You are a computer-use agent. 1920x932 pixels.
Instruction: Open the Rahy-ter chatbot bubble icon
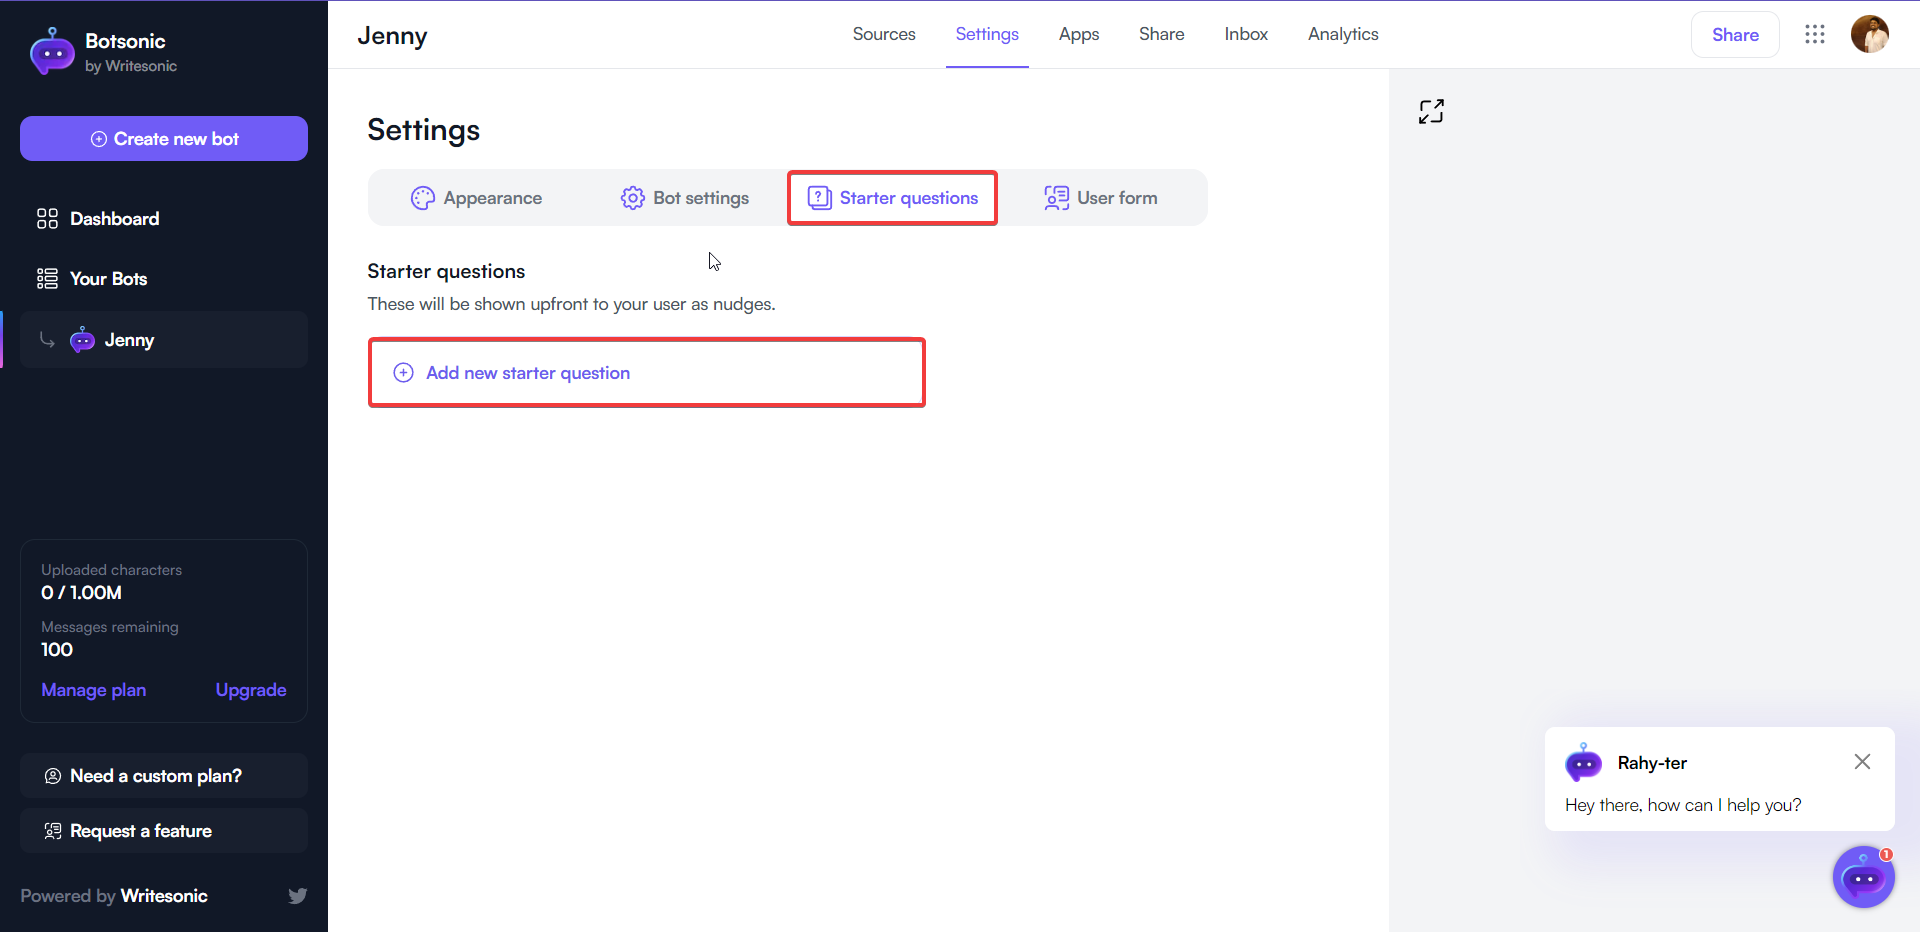coord(1863,877)
